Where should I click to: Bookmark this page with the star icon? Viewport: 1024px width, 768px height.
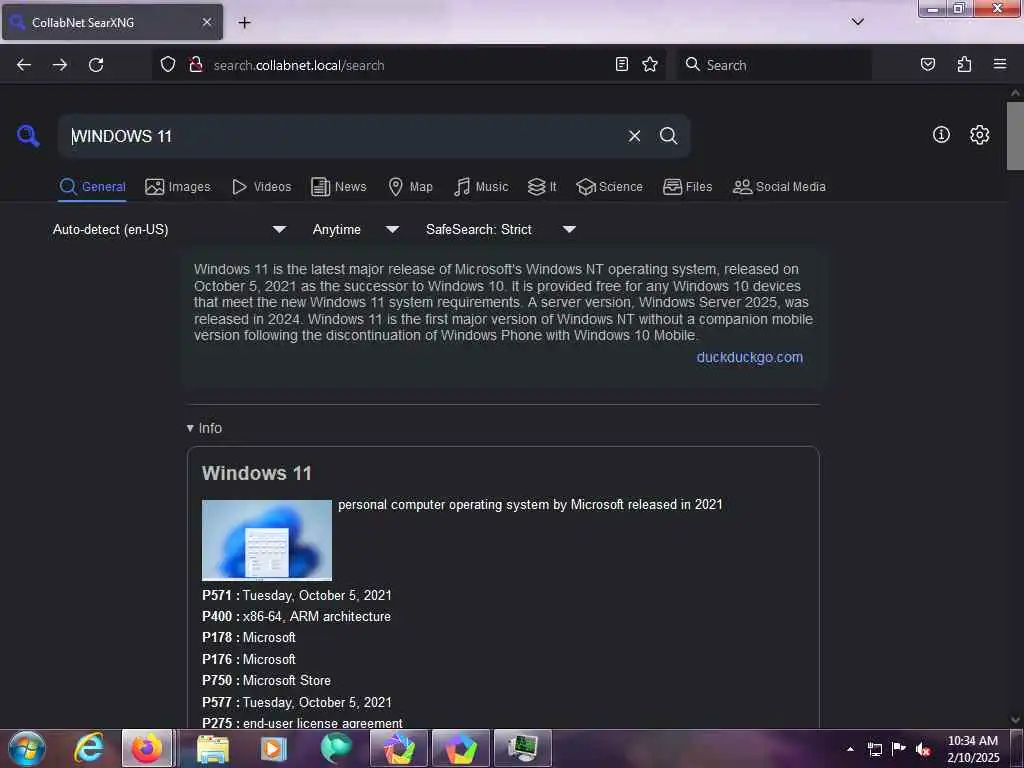650,64
